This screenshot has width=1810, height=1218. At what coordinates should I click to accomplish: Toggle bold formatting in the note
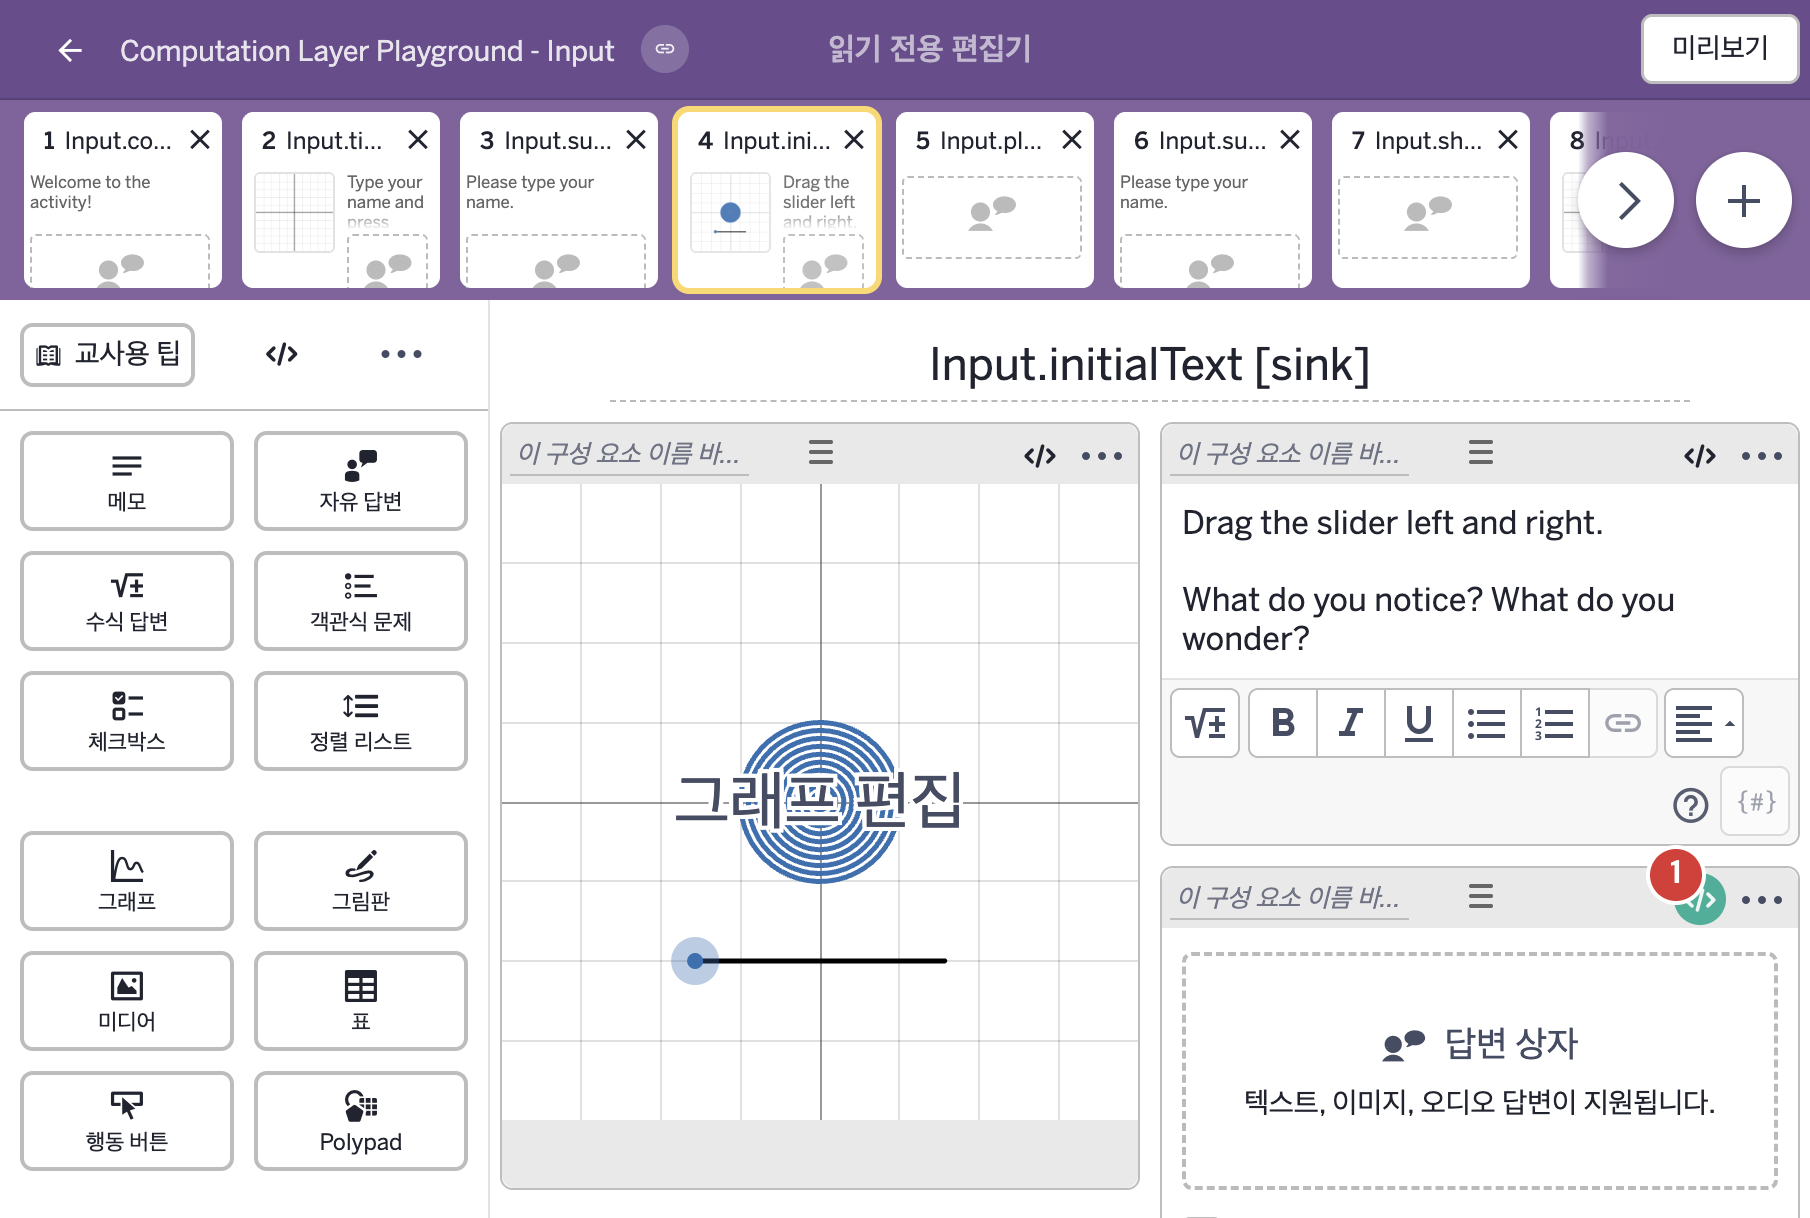pyautogui.click(x=1283, y=723)
